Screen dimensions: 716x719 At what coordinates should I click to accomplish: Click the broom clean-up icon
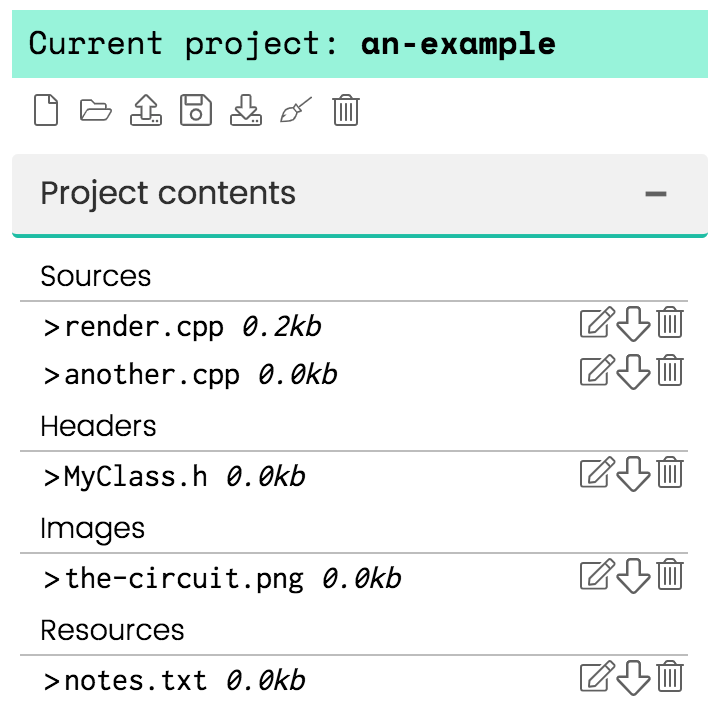[296, 110]
